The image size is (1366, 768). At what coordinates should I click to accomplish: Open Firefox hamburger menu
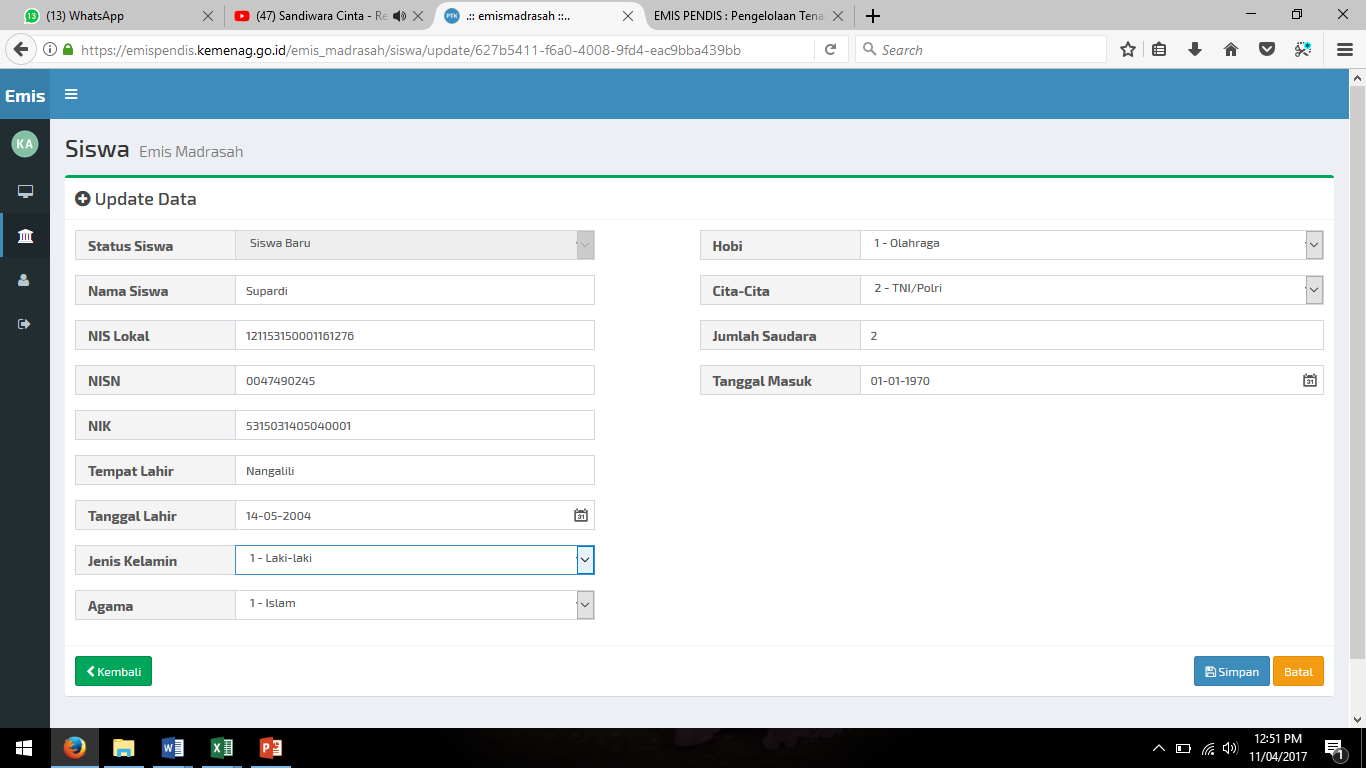1345,49
